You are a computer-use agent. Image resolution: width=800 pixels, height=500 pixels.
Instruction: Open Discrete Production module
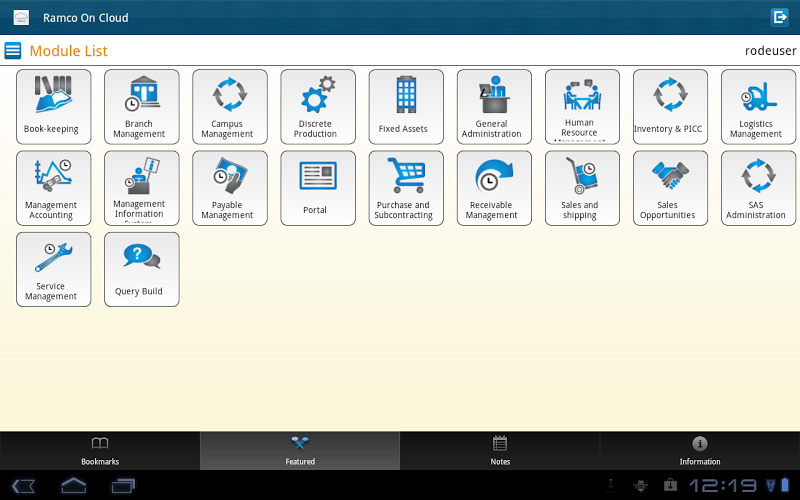pos(318,107)
